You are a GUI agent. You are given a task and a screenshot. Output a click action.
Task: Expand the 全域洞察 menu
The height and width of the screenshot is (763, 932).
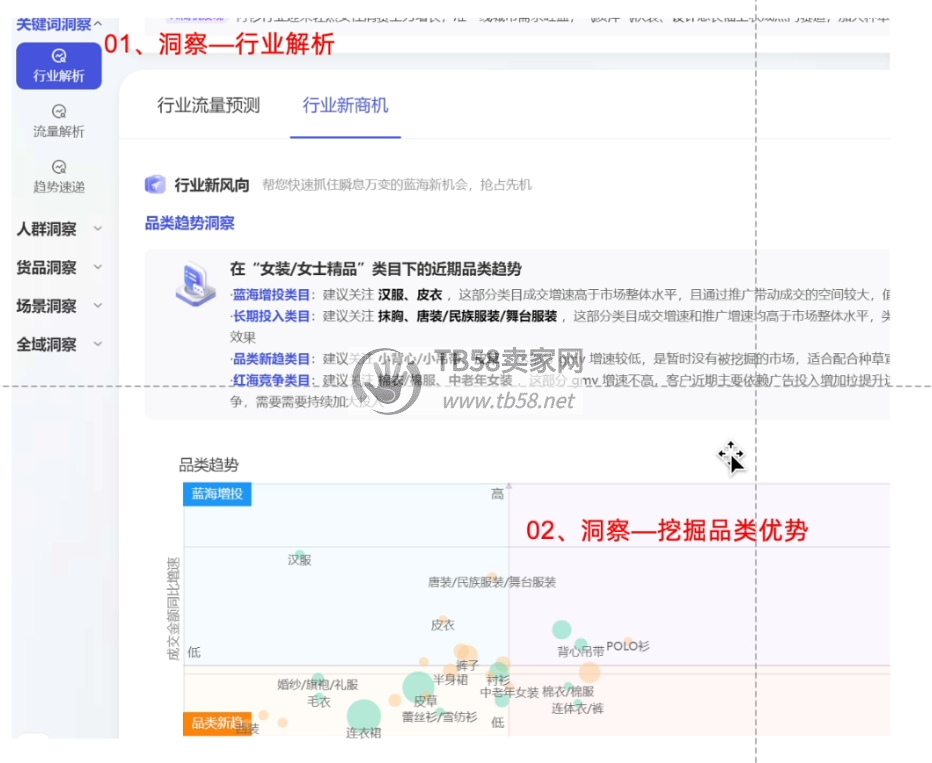tap(97, 344)
